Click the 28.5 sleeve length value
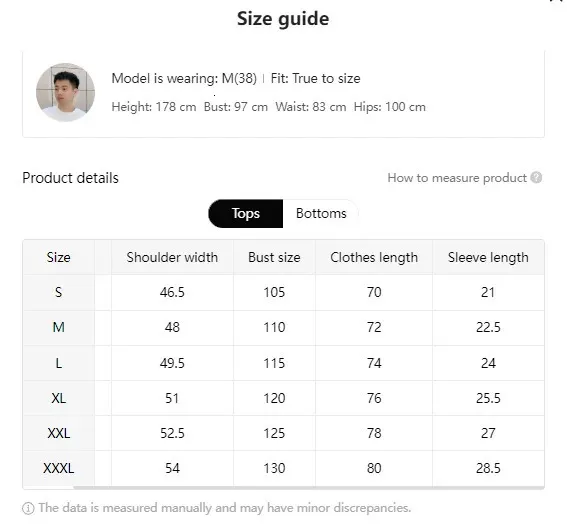Screen dimensions: 567x525 [x=488, y=468]
